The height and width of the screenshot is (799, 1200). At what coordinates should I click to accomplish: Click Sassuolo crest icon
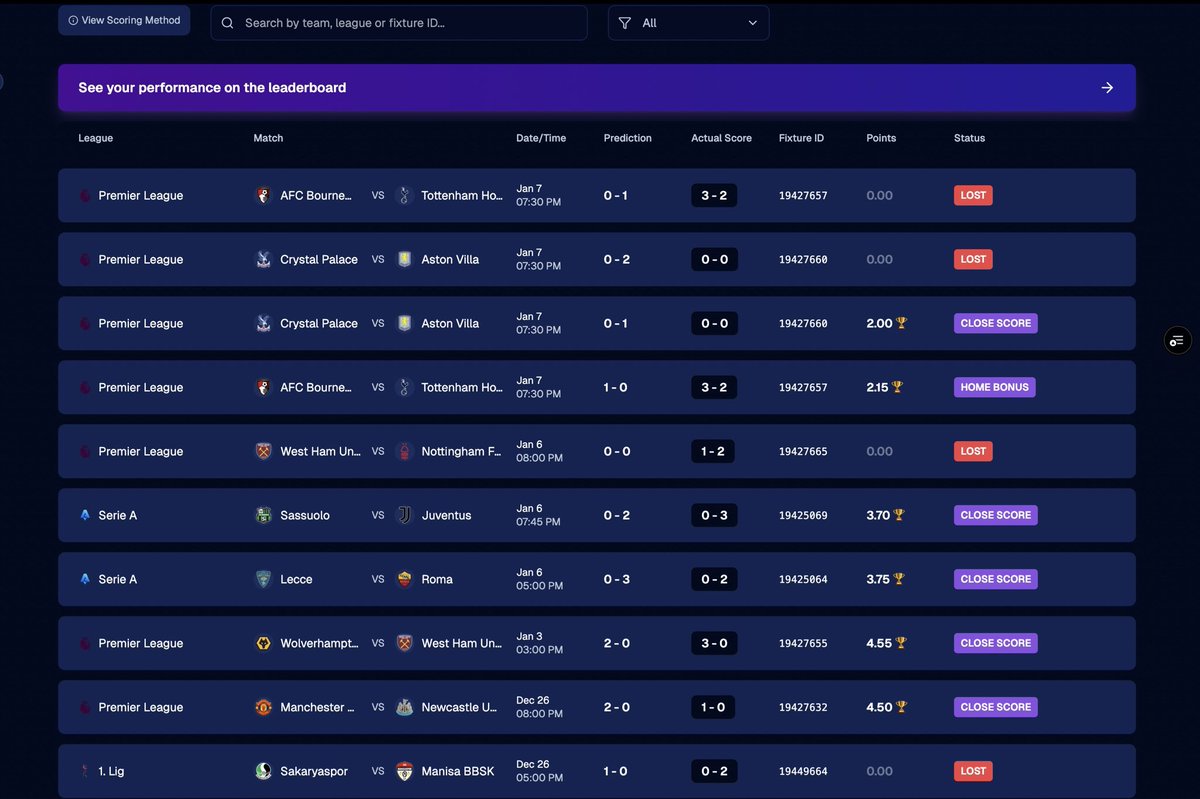click(x=264, y=515)
